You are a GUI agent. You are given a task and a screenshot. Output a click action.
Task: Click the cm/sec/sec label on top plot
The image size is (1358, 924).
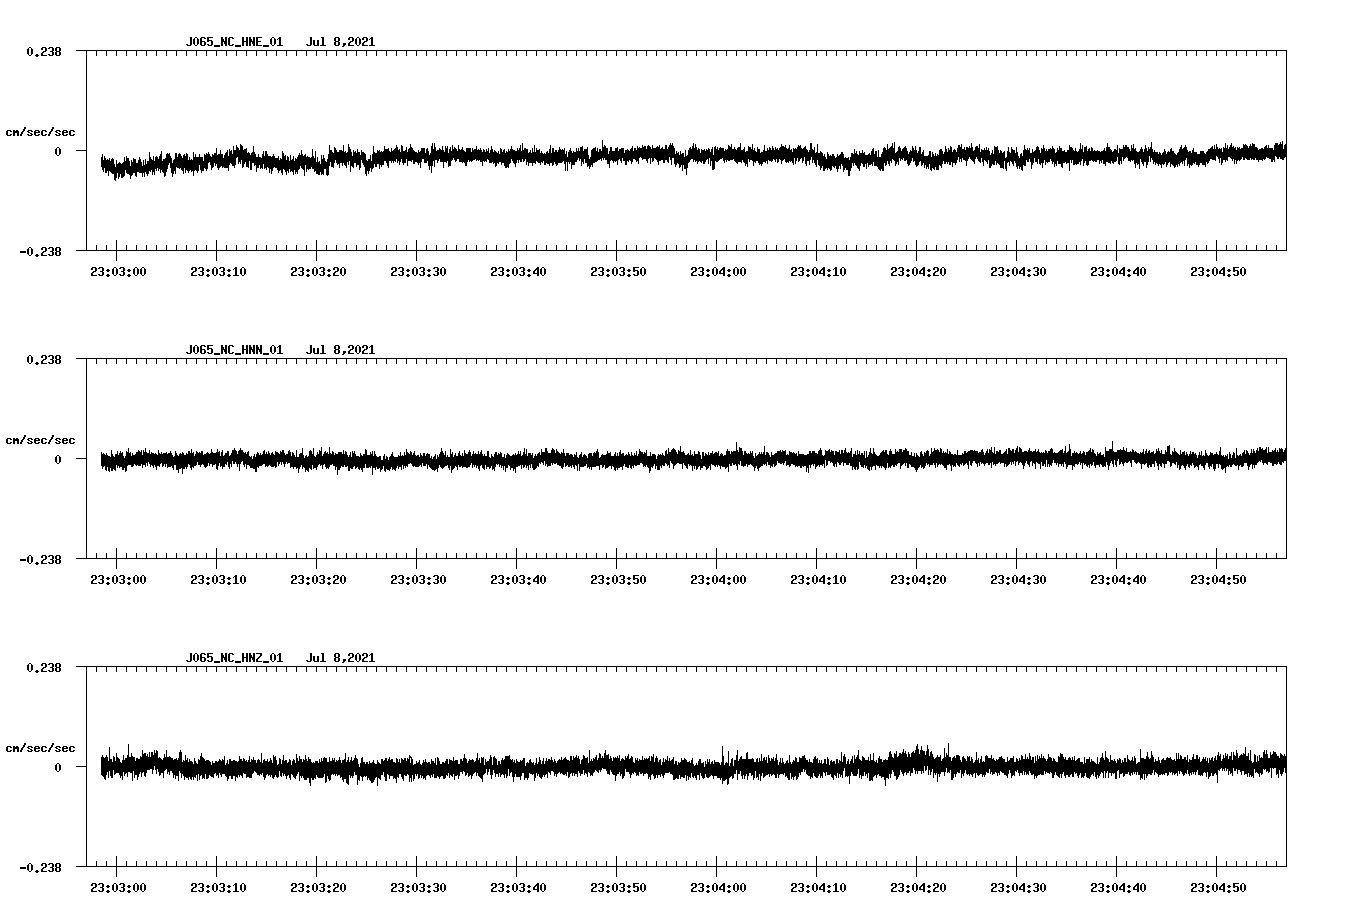click(41, 131)
